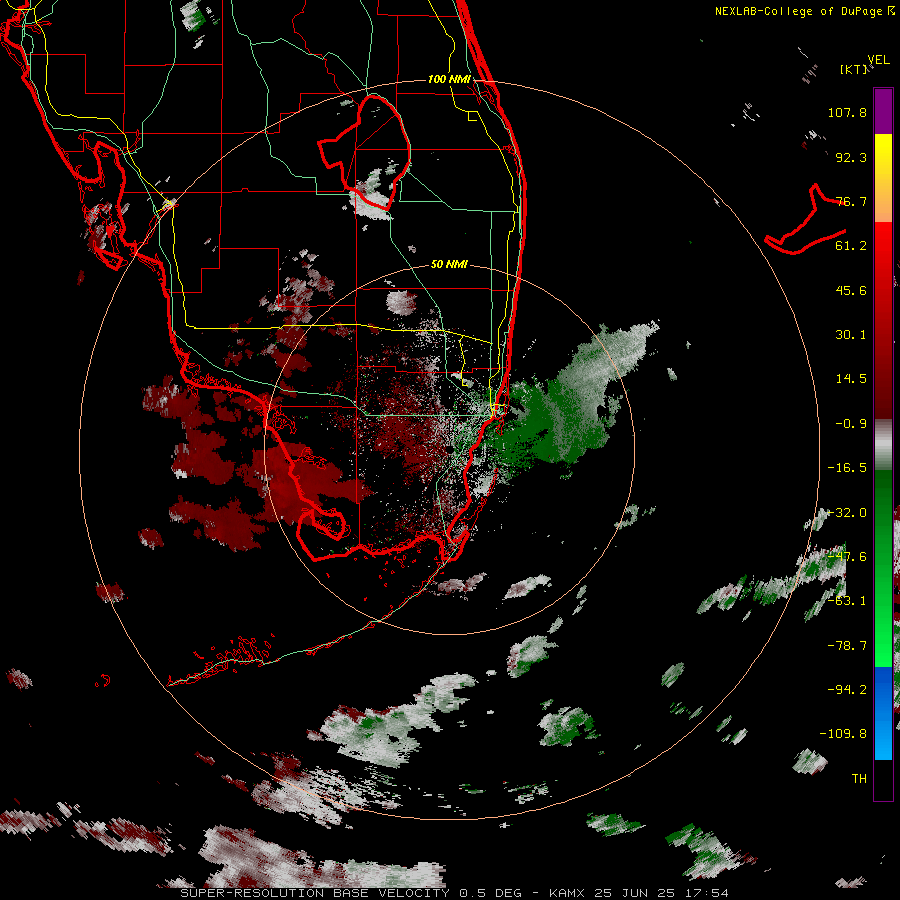Click the [KT] units label
Viewport: 900px width, 900px height.
coord(854,69)
